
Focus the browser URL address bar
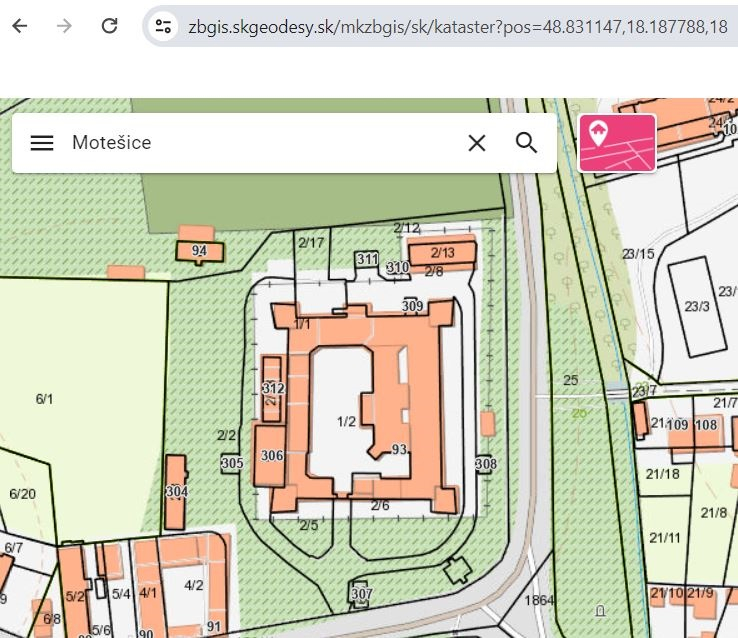point(450,27)
